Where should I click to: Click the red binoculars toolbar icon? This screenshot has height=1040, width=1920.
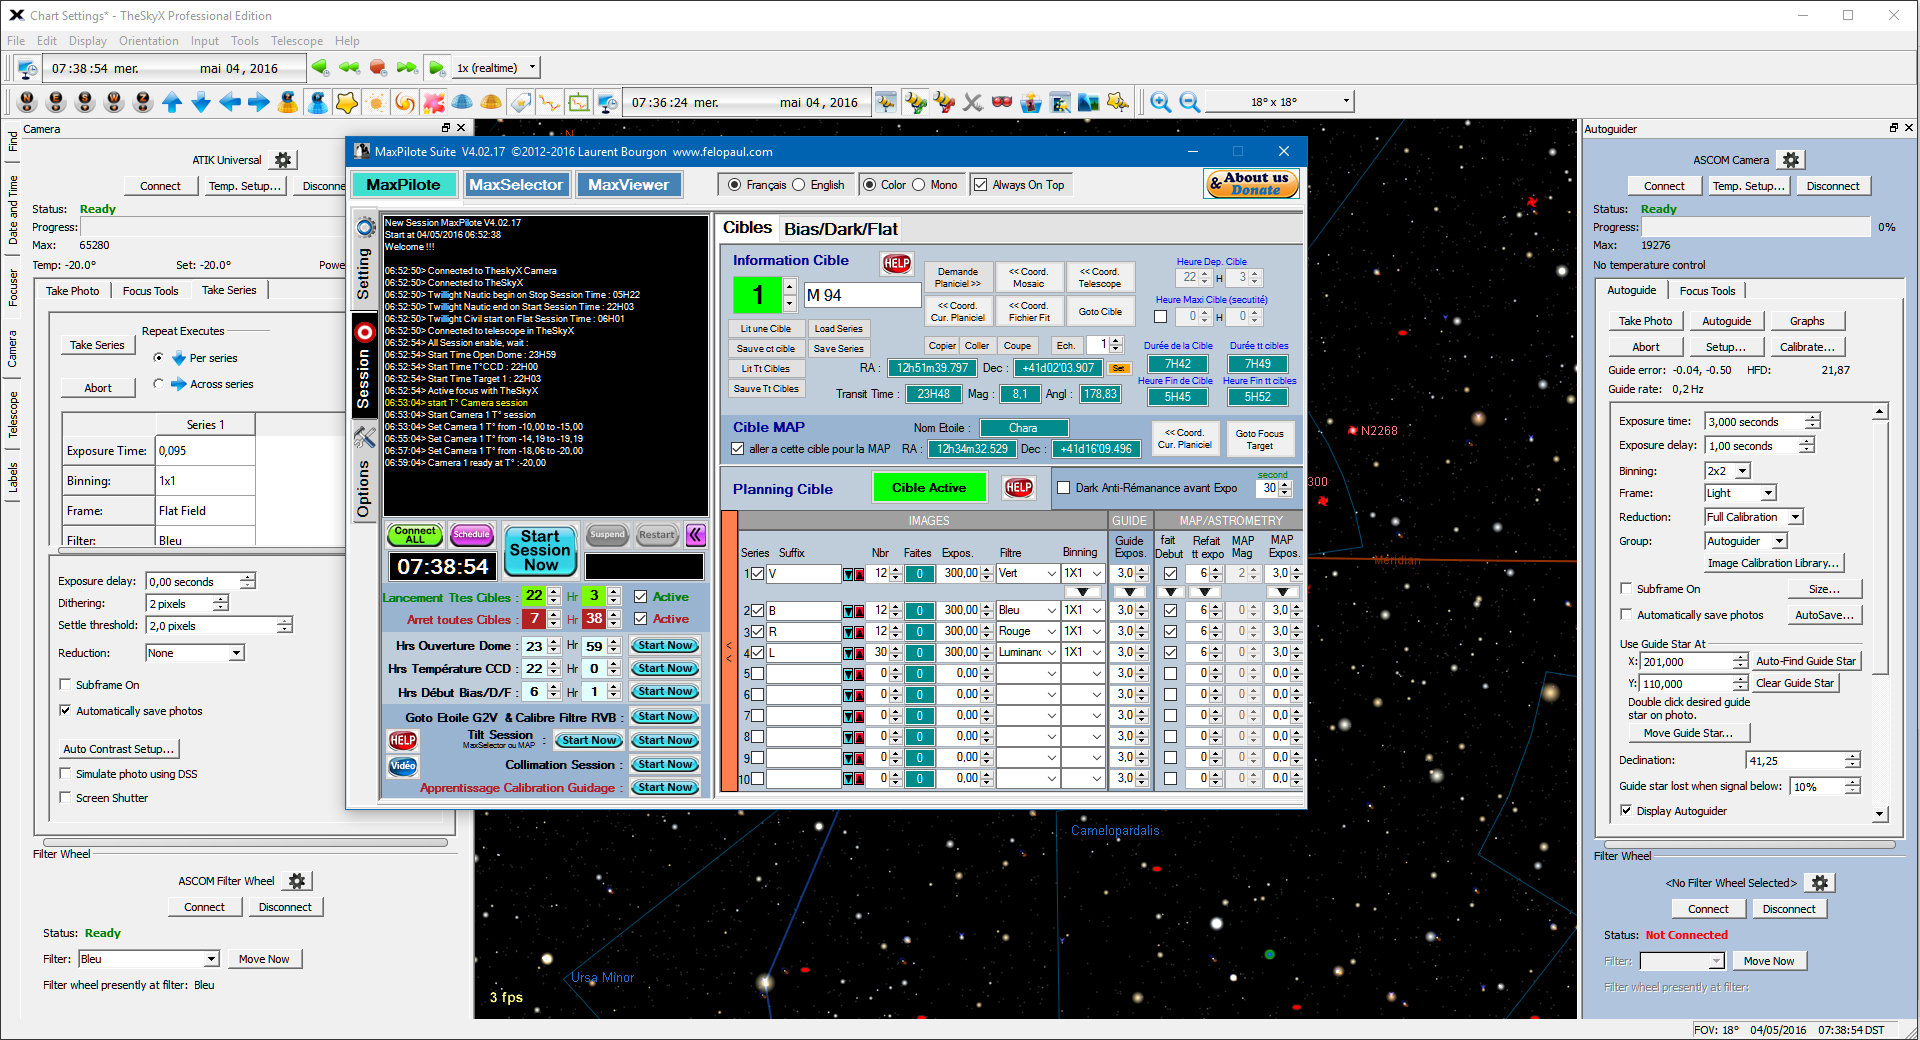[1001, 102]
